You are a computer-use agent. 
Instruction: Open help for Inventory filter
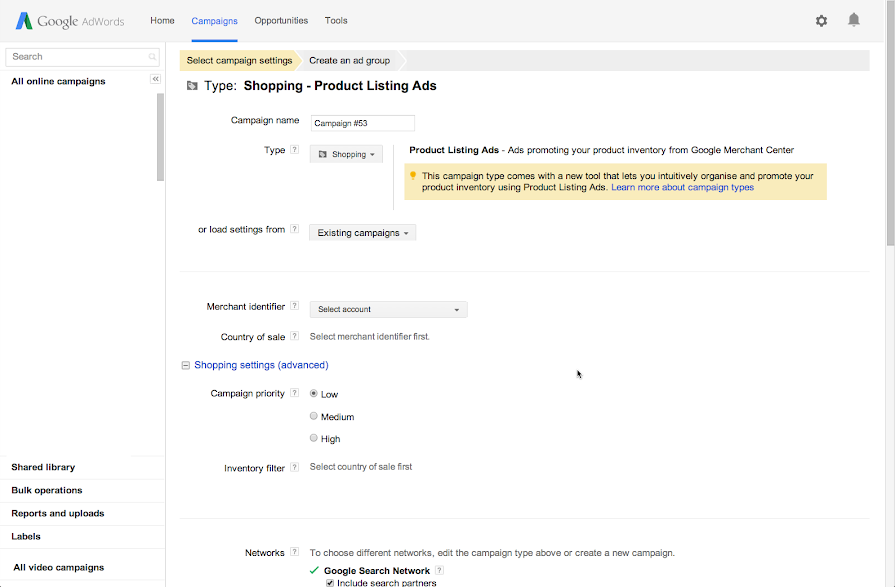click(x=295, y=468)
